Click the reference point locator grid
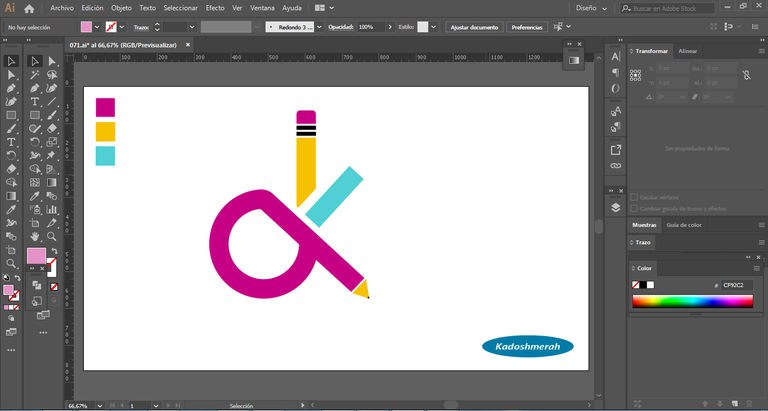This screenshot has height=411, width=768. pyautogui.click(x=636, y=75)
